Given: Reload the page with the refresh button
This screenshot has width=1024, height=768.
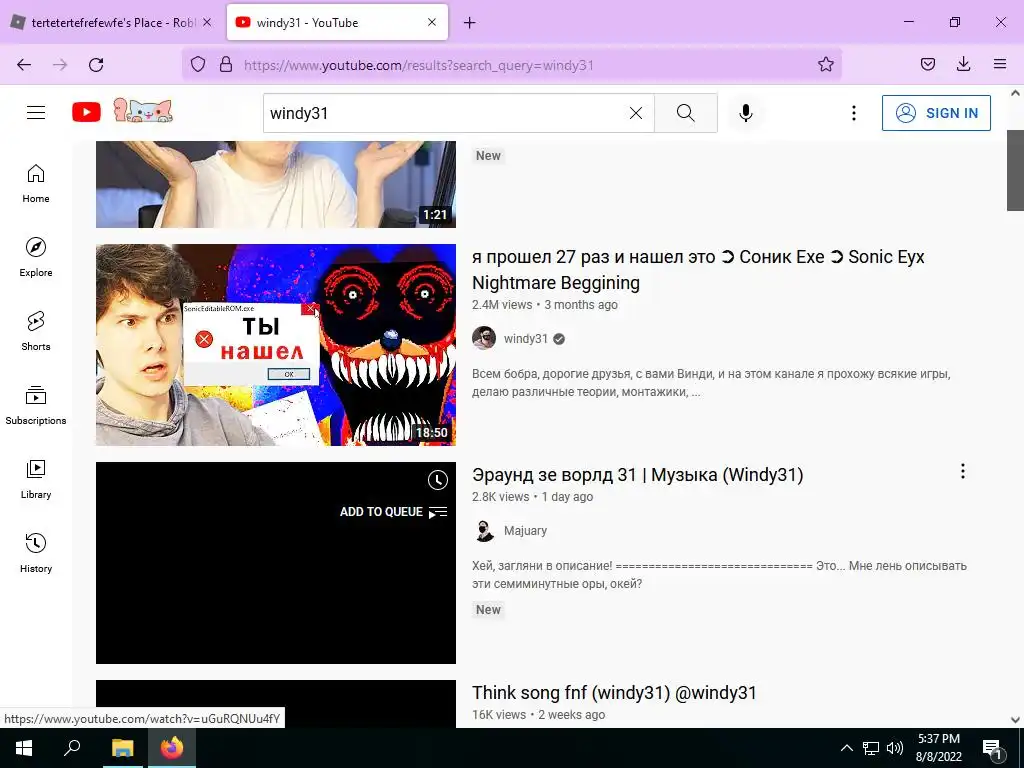Looking at the screenshot, I should coord(96,65).
